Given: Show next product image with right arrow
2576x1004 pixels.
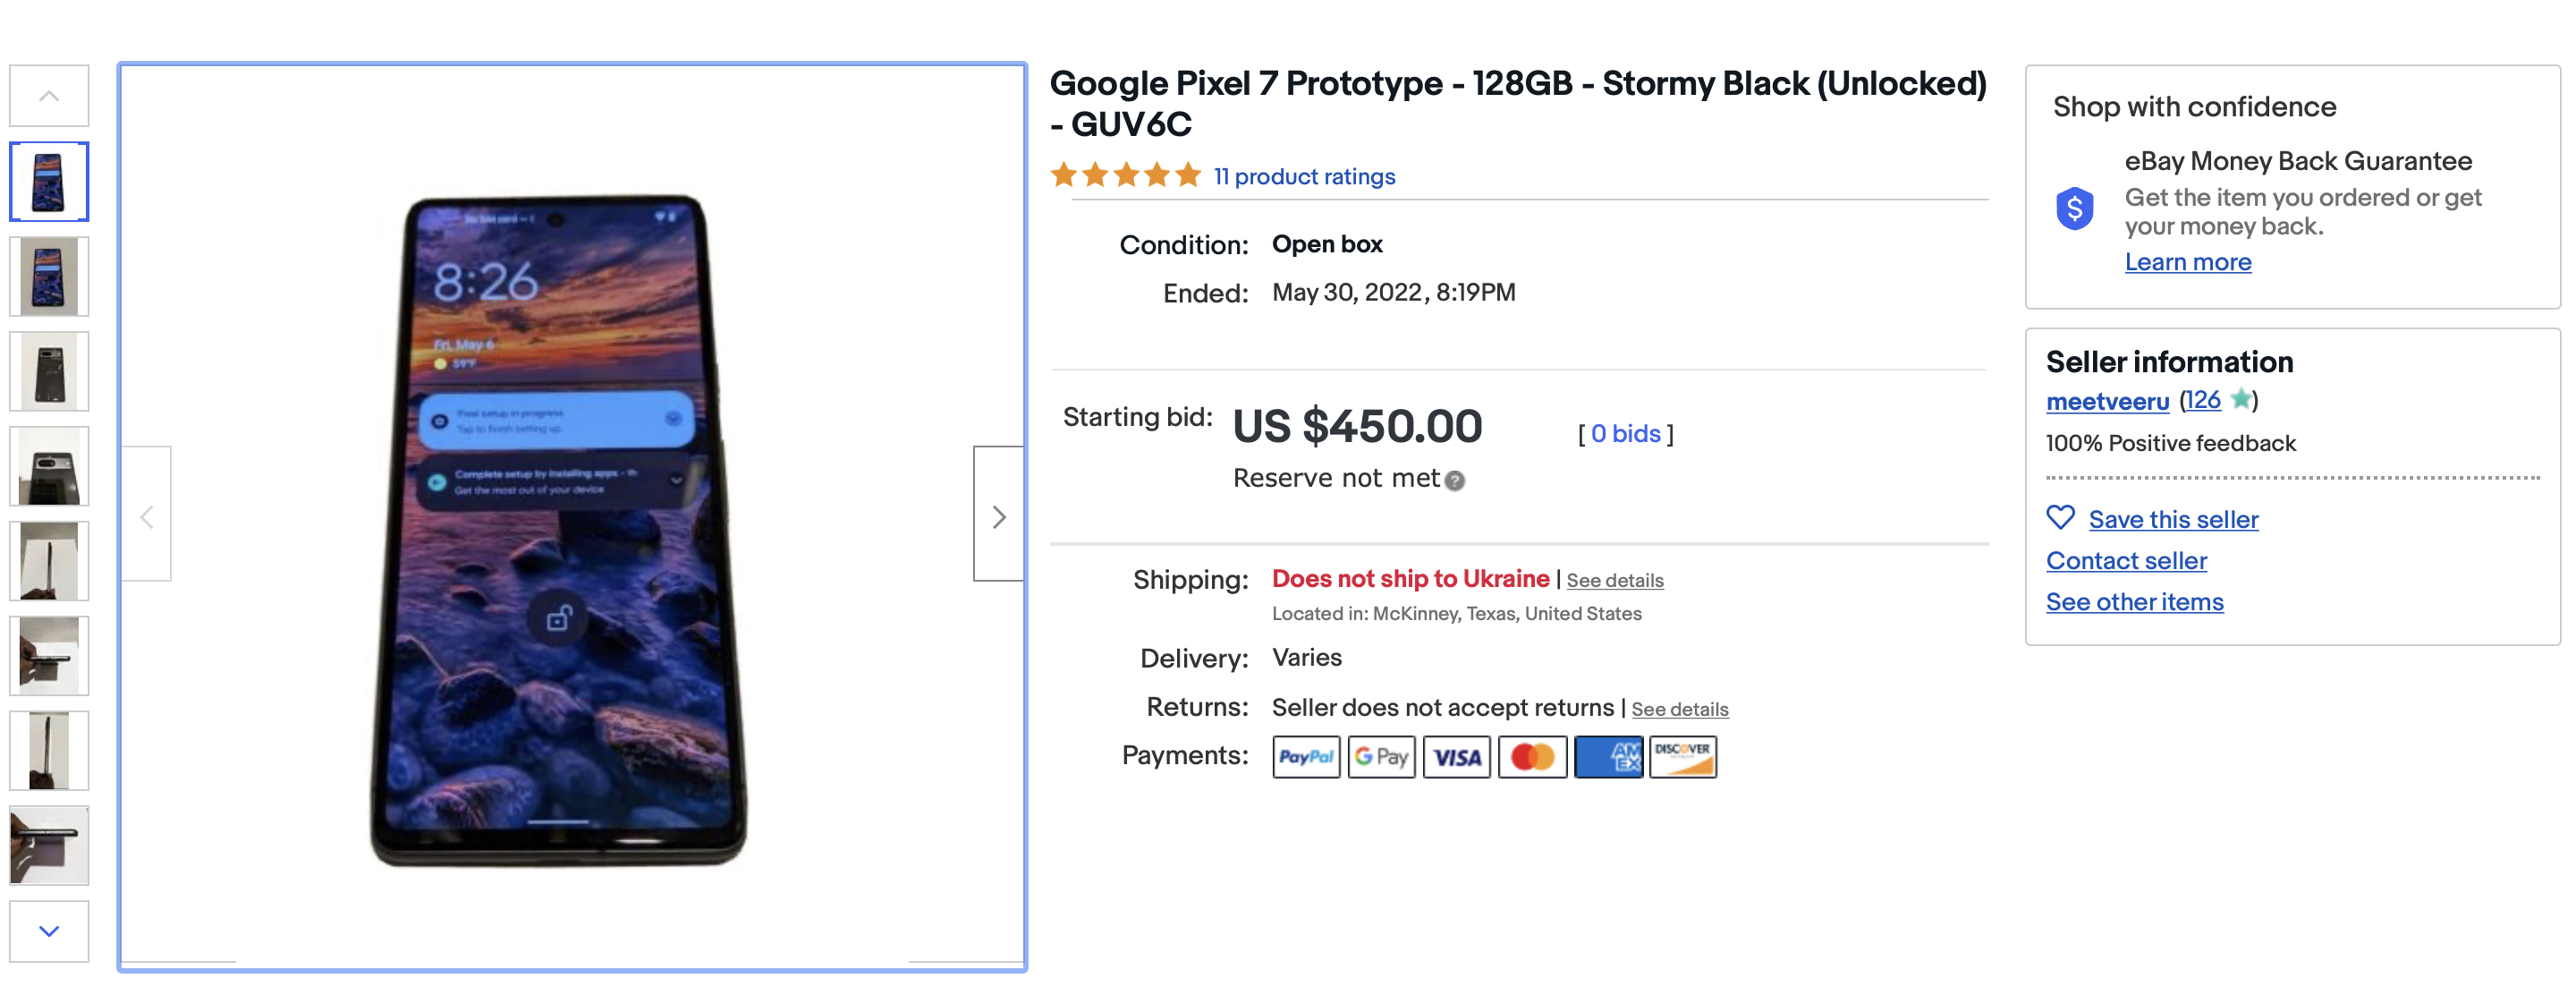Looking at the screenshot, I should tap(998, 516).
